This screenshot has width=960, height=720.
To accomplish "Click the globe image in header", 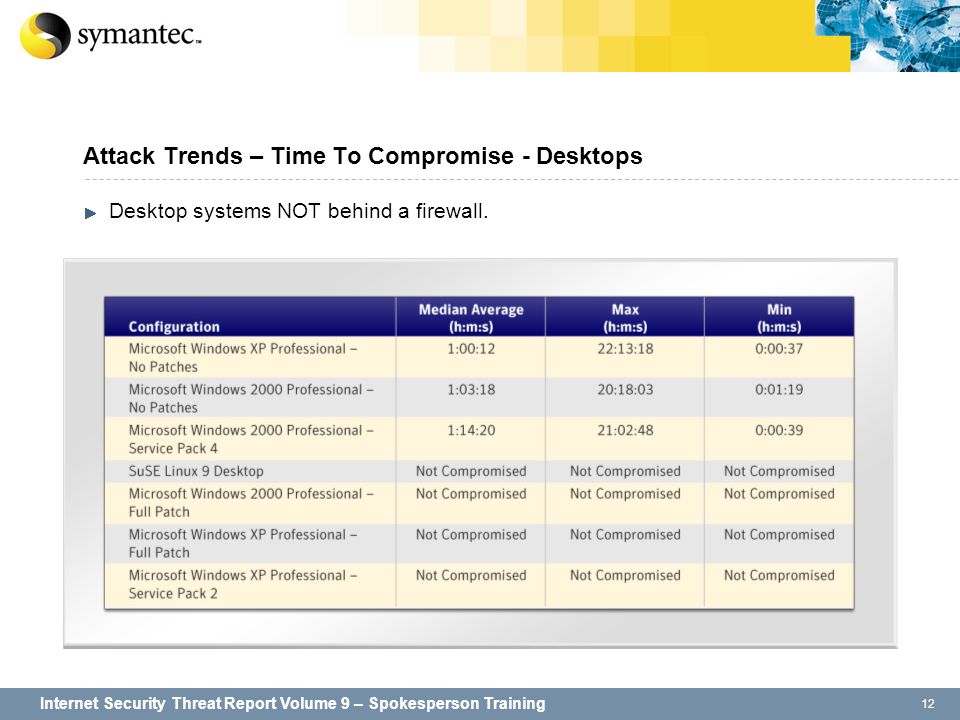I will pos(887,36).
